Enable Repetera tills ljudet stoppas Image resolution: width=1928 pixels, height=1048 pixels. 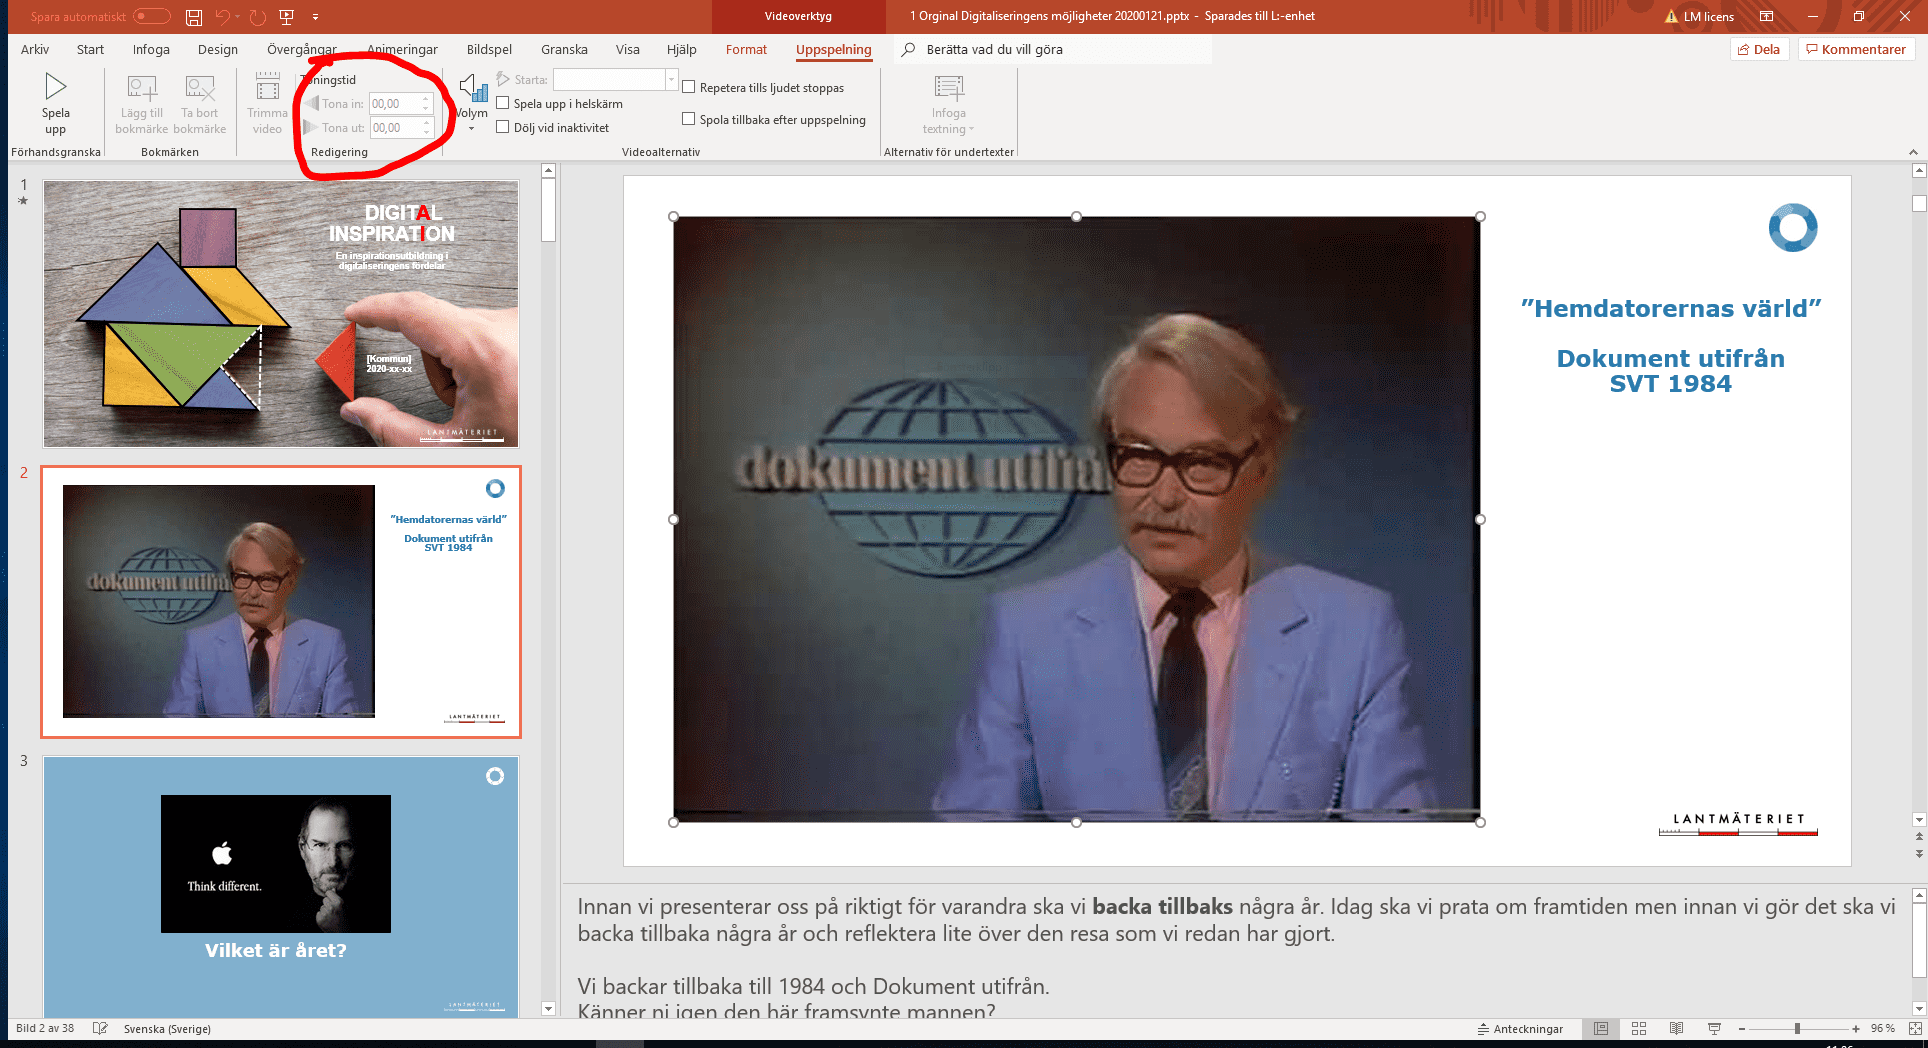(x=689, y=87)
